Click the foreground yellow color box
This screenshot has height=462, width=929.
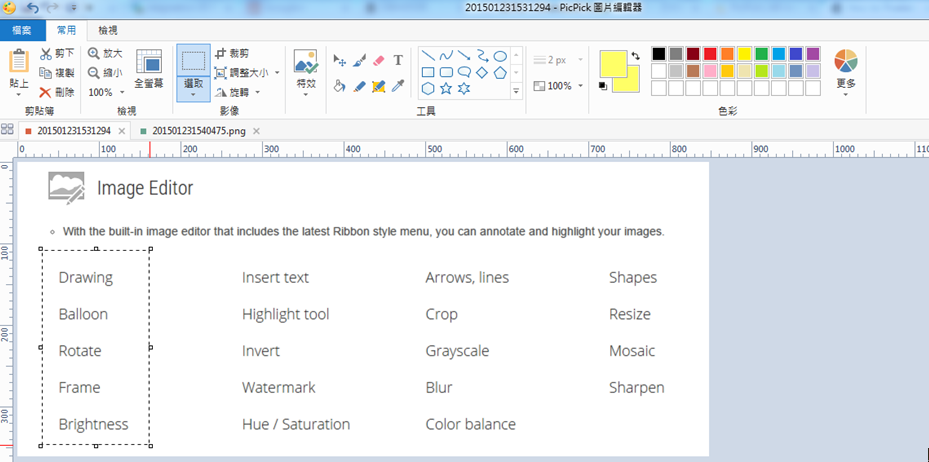pyautogui.click(x=613, y=64)
